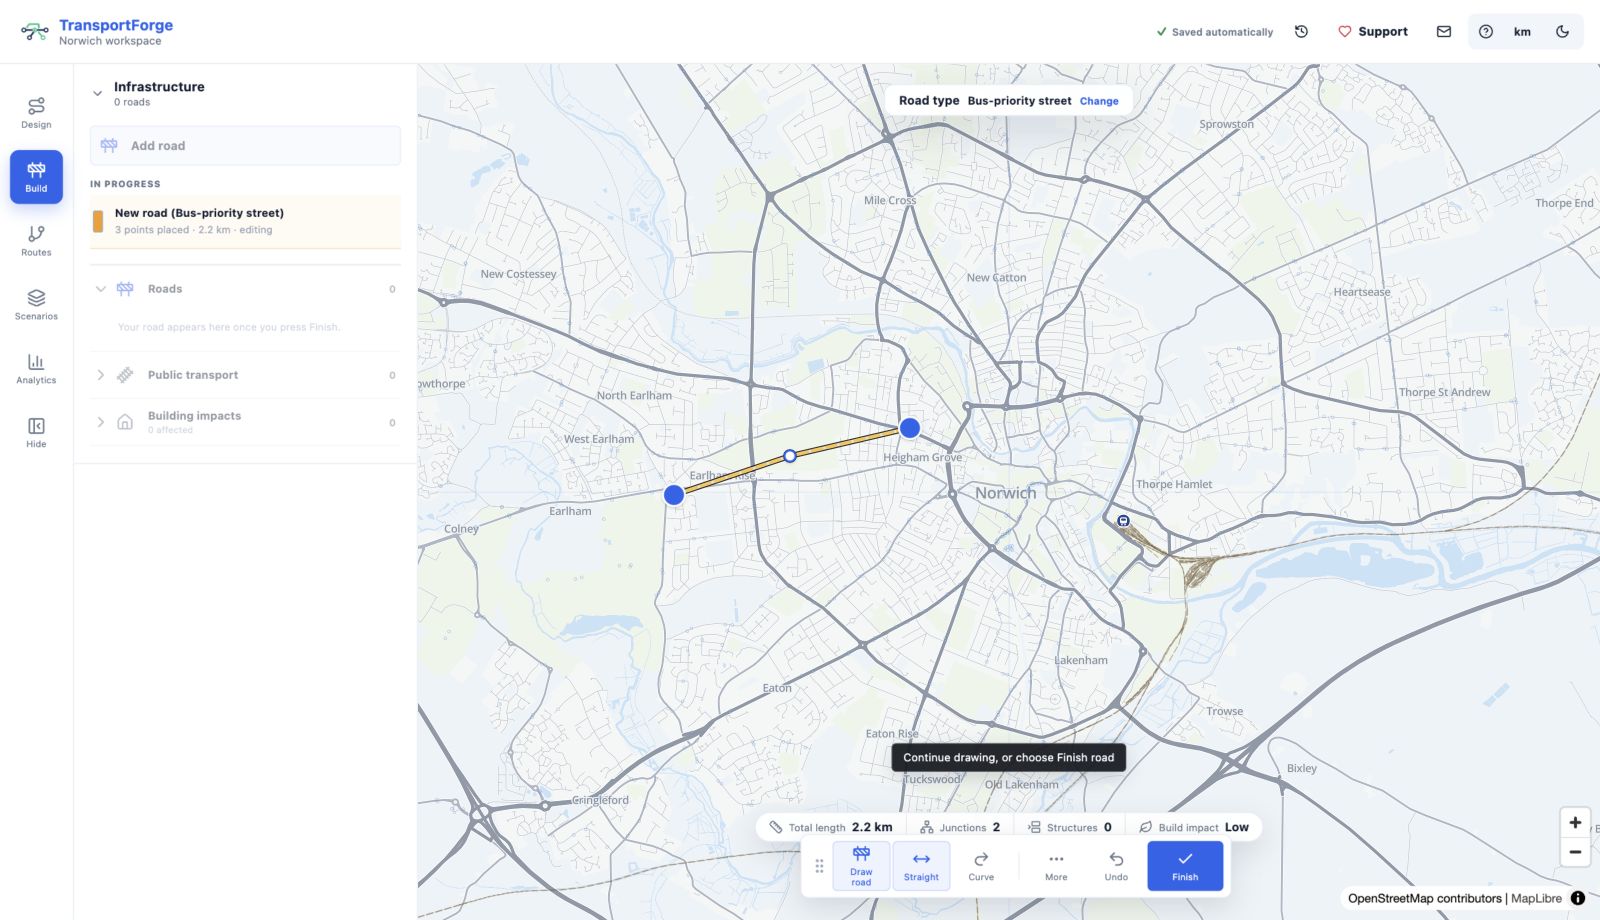Click the Add road button
This screenshot has width=1600, height=920.
pos(245,145)
